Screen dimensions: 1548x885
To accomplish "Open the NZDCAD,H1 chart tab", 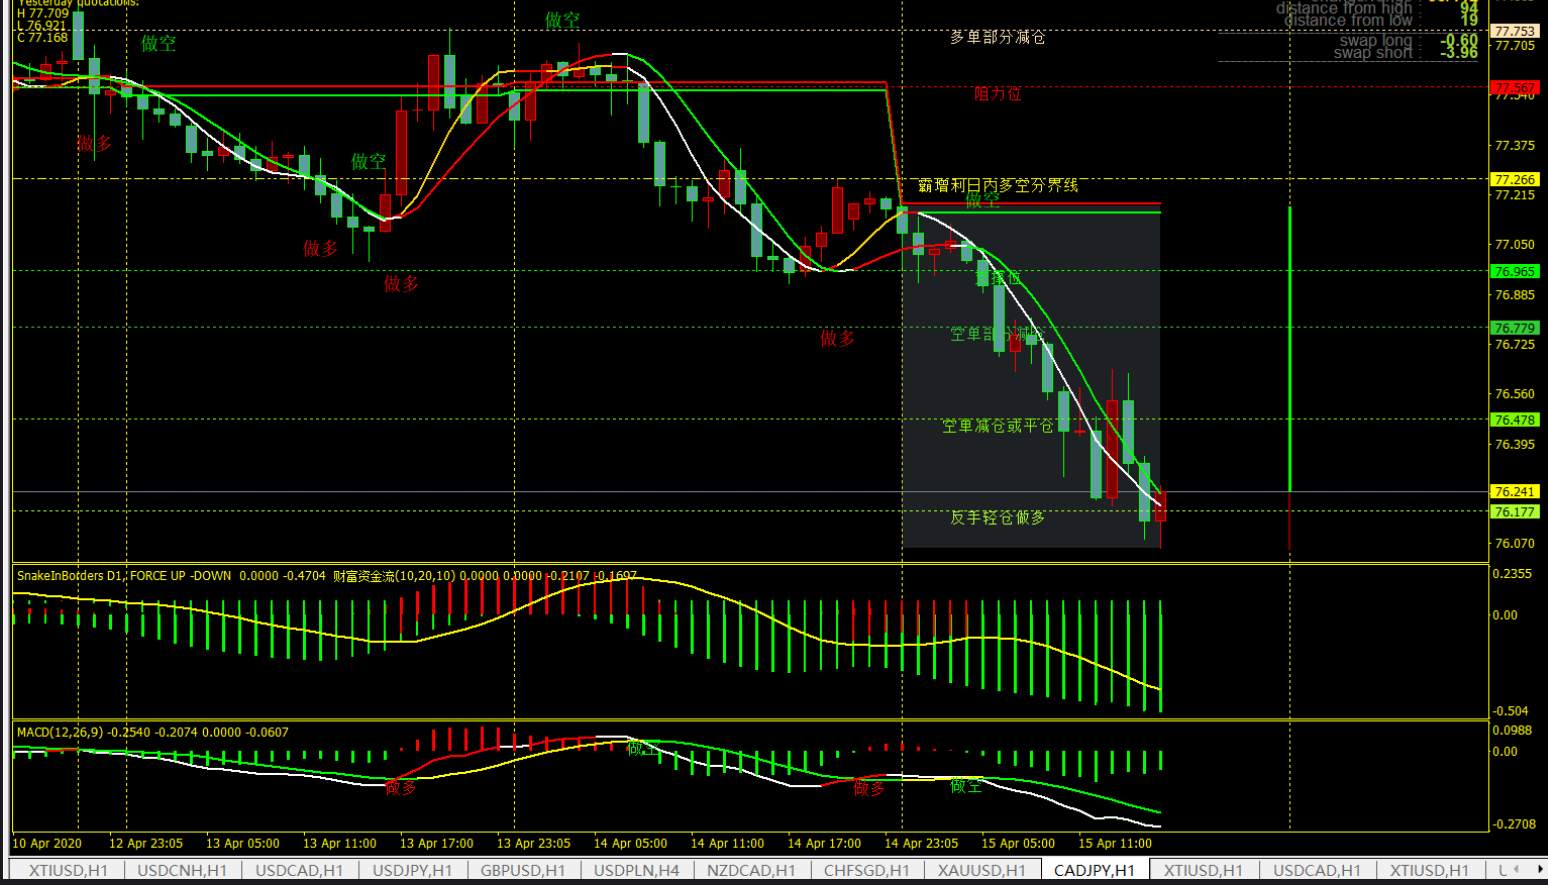I will coord(752,870).
